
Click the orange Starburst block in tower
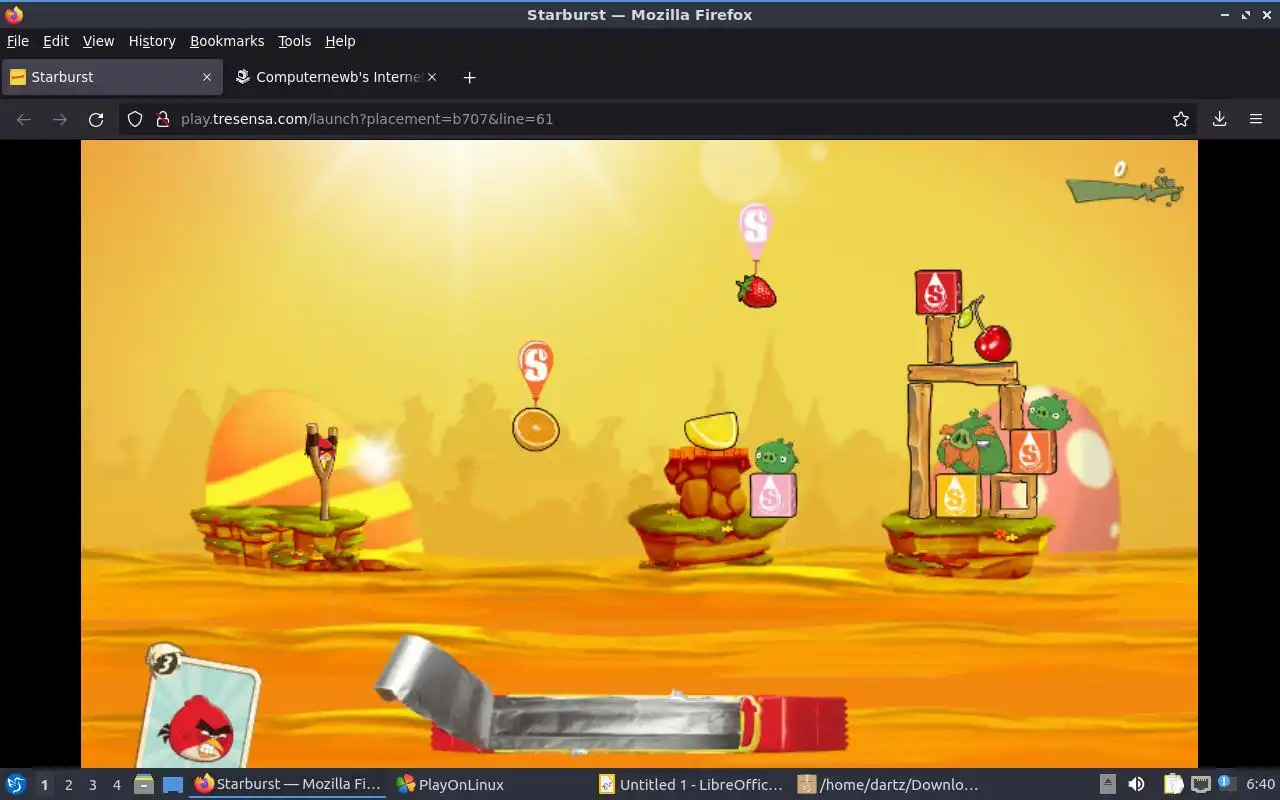[1032, 451]
